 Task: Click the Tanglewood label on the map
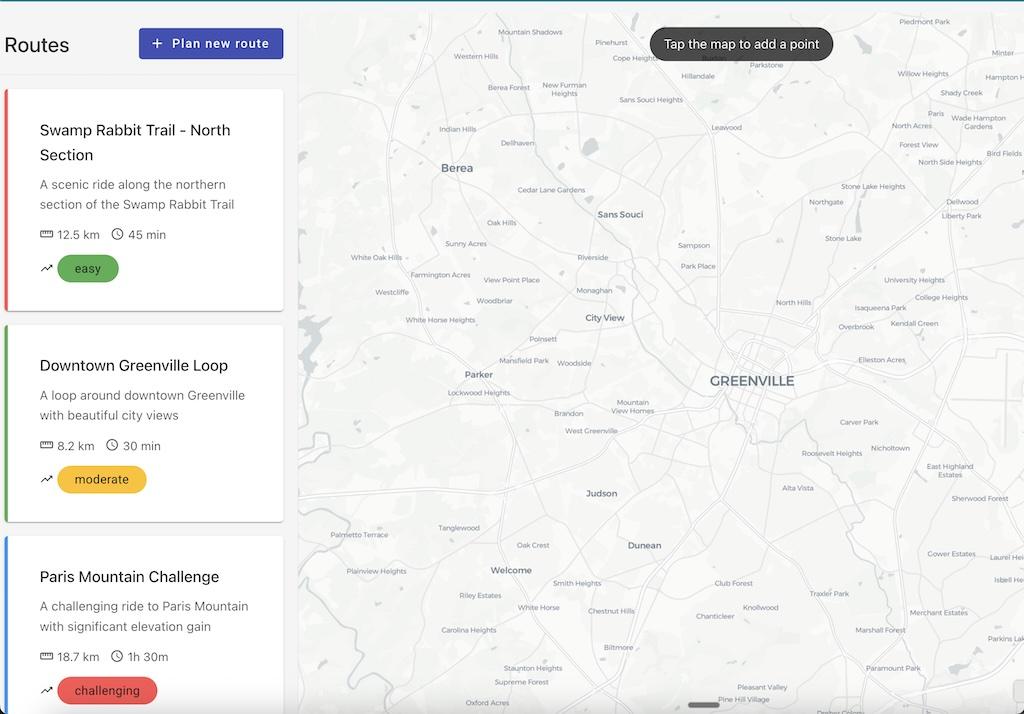pos(459,528)
